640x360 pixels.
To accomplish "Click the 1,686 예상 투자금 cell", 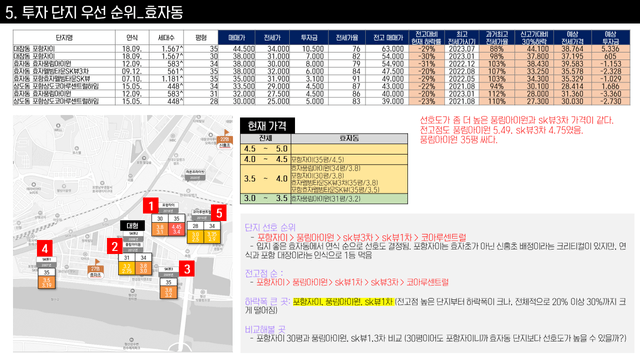I will pyautogui.click(x=610, y=86).
